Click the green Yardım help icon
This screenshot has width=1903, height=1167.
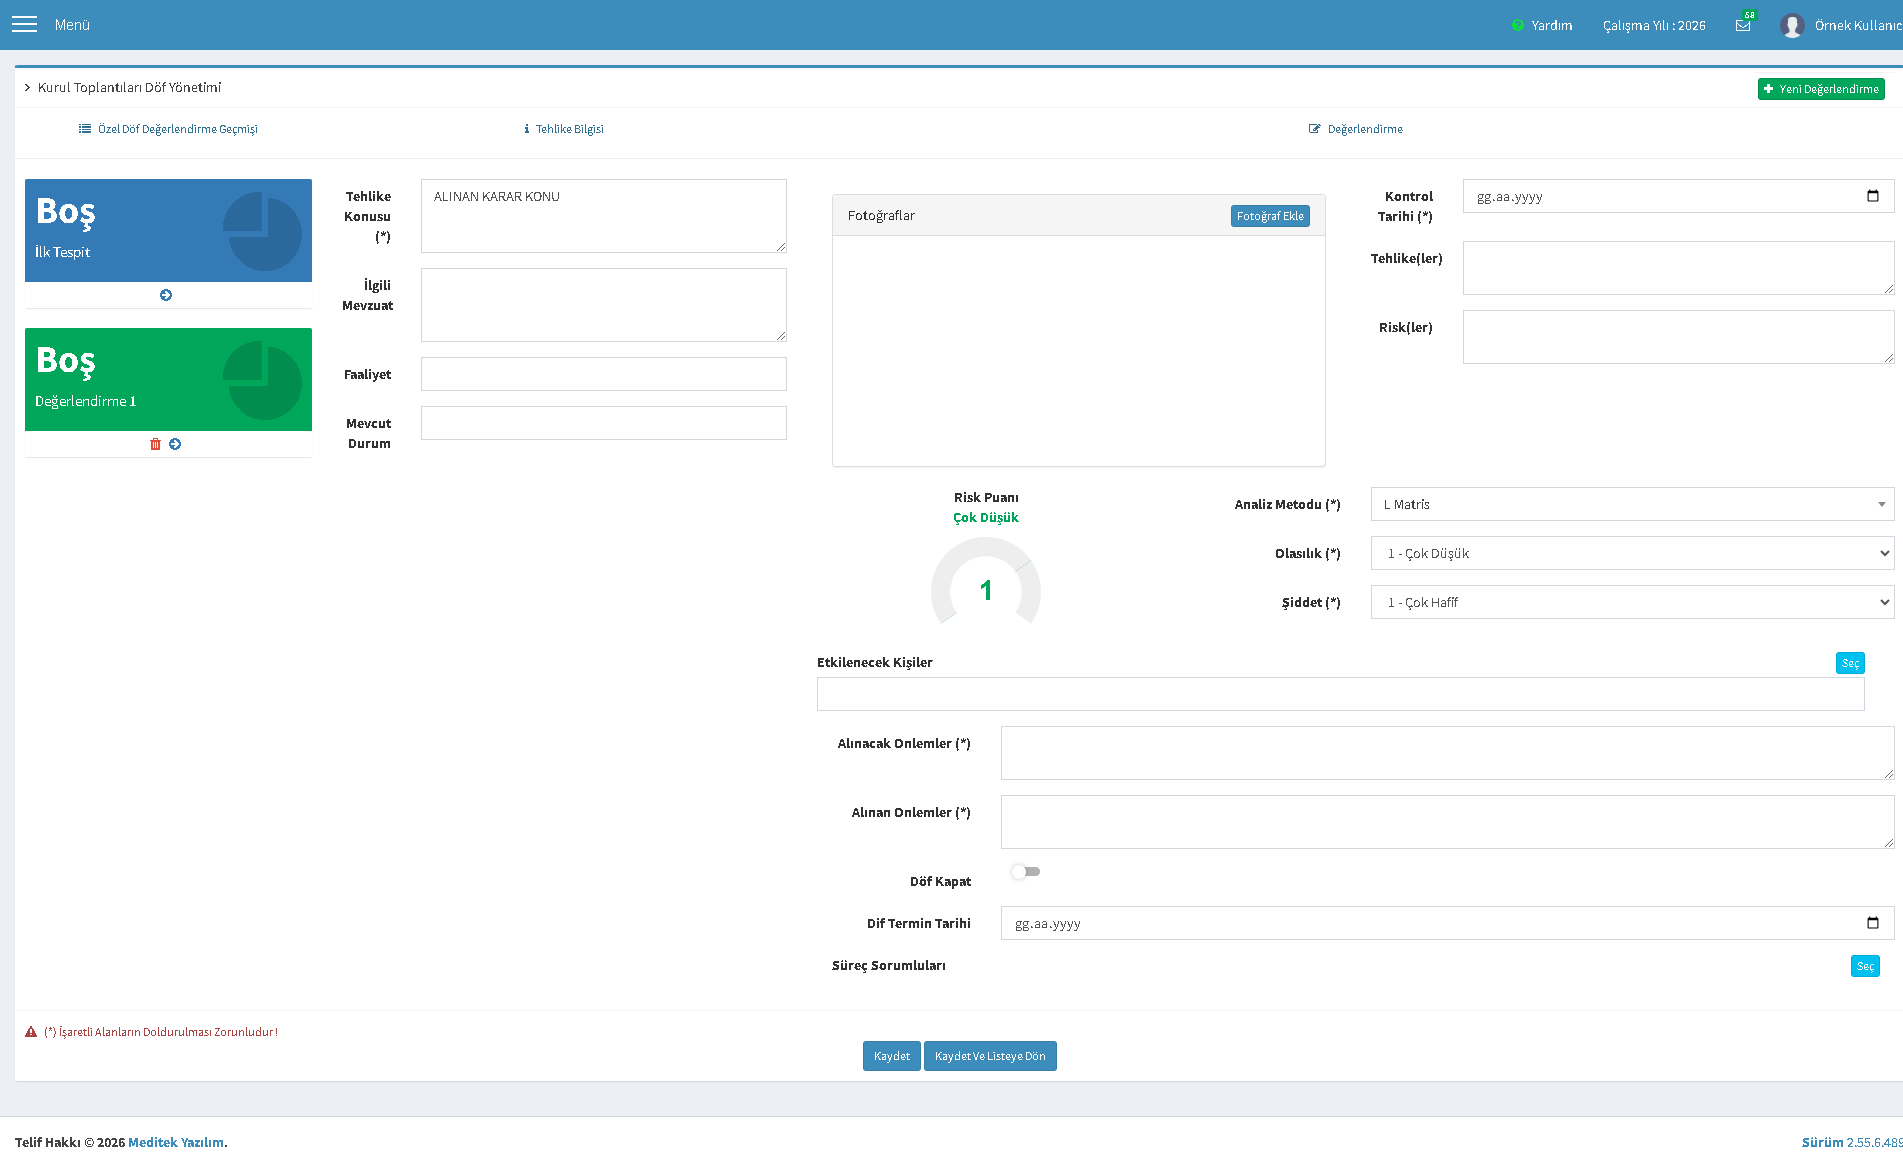pos(1518,25)
